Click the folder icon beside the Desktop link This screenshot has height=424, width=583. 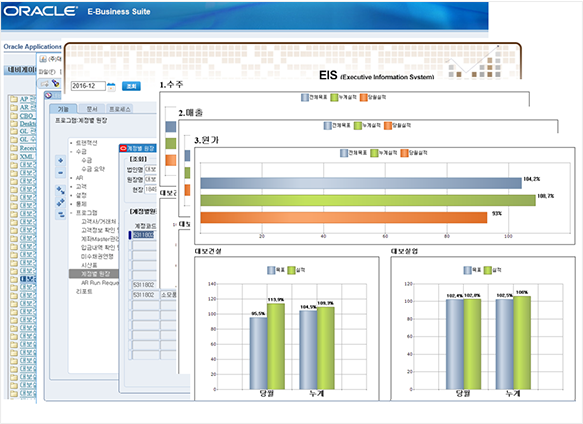pyautogui.click(x=14, y=123)
